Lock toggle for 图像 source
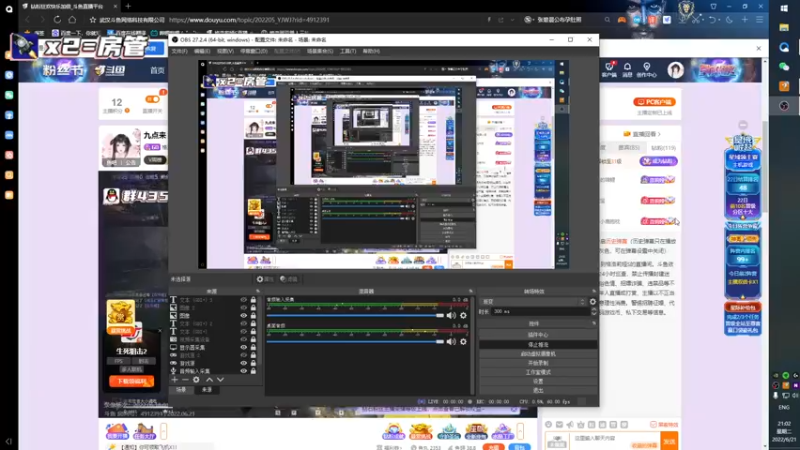Image resolution: width=800 pixels, height=450 pixels. pos(253,315)
